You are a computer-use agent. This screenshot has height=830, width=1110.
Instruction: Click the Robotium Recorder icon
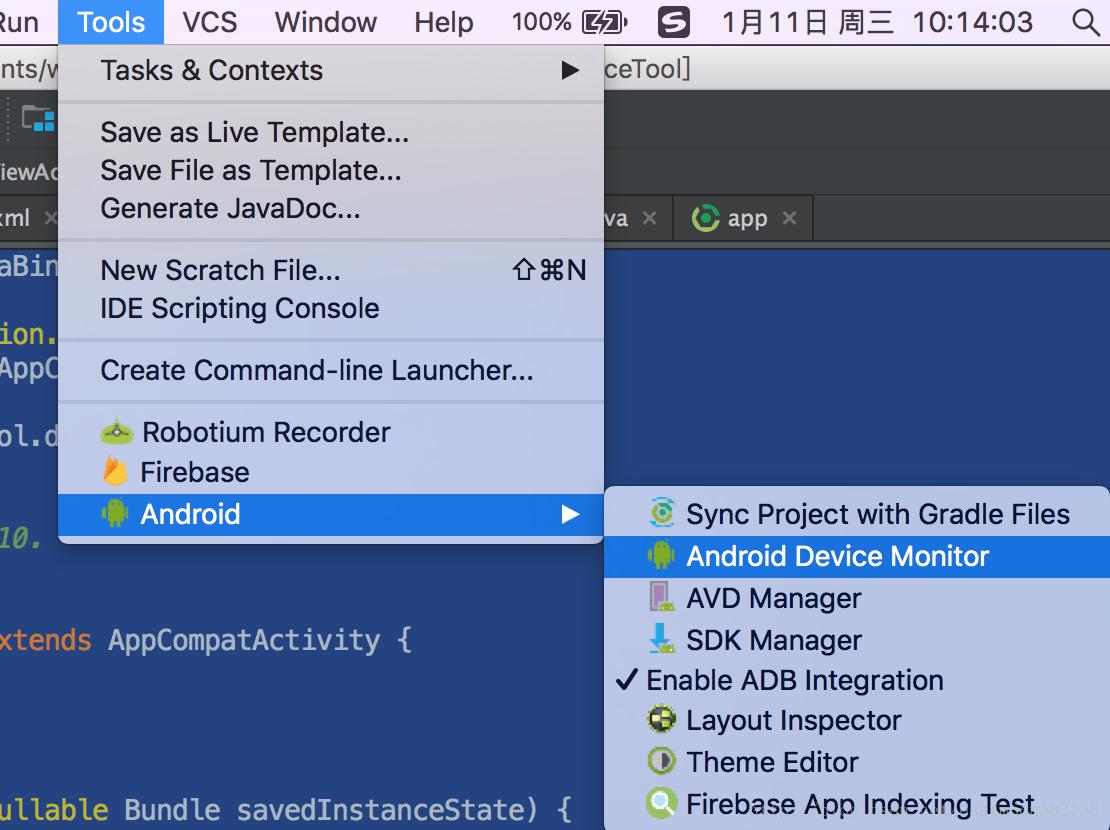117,433
